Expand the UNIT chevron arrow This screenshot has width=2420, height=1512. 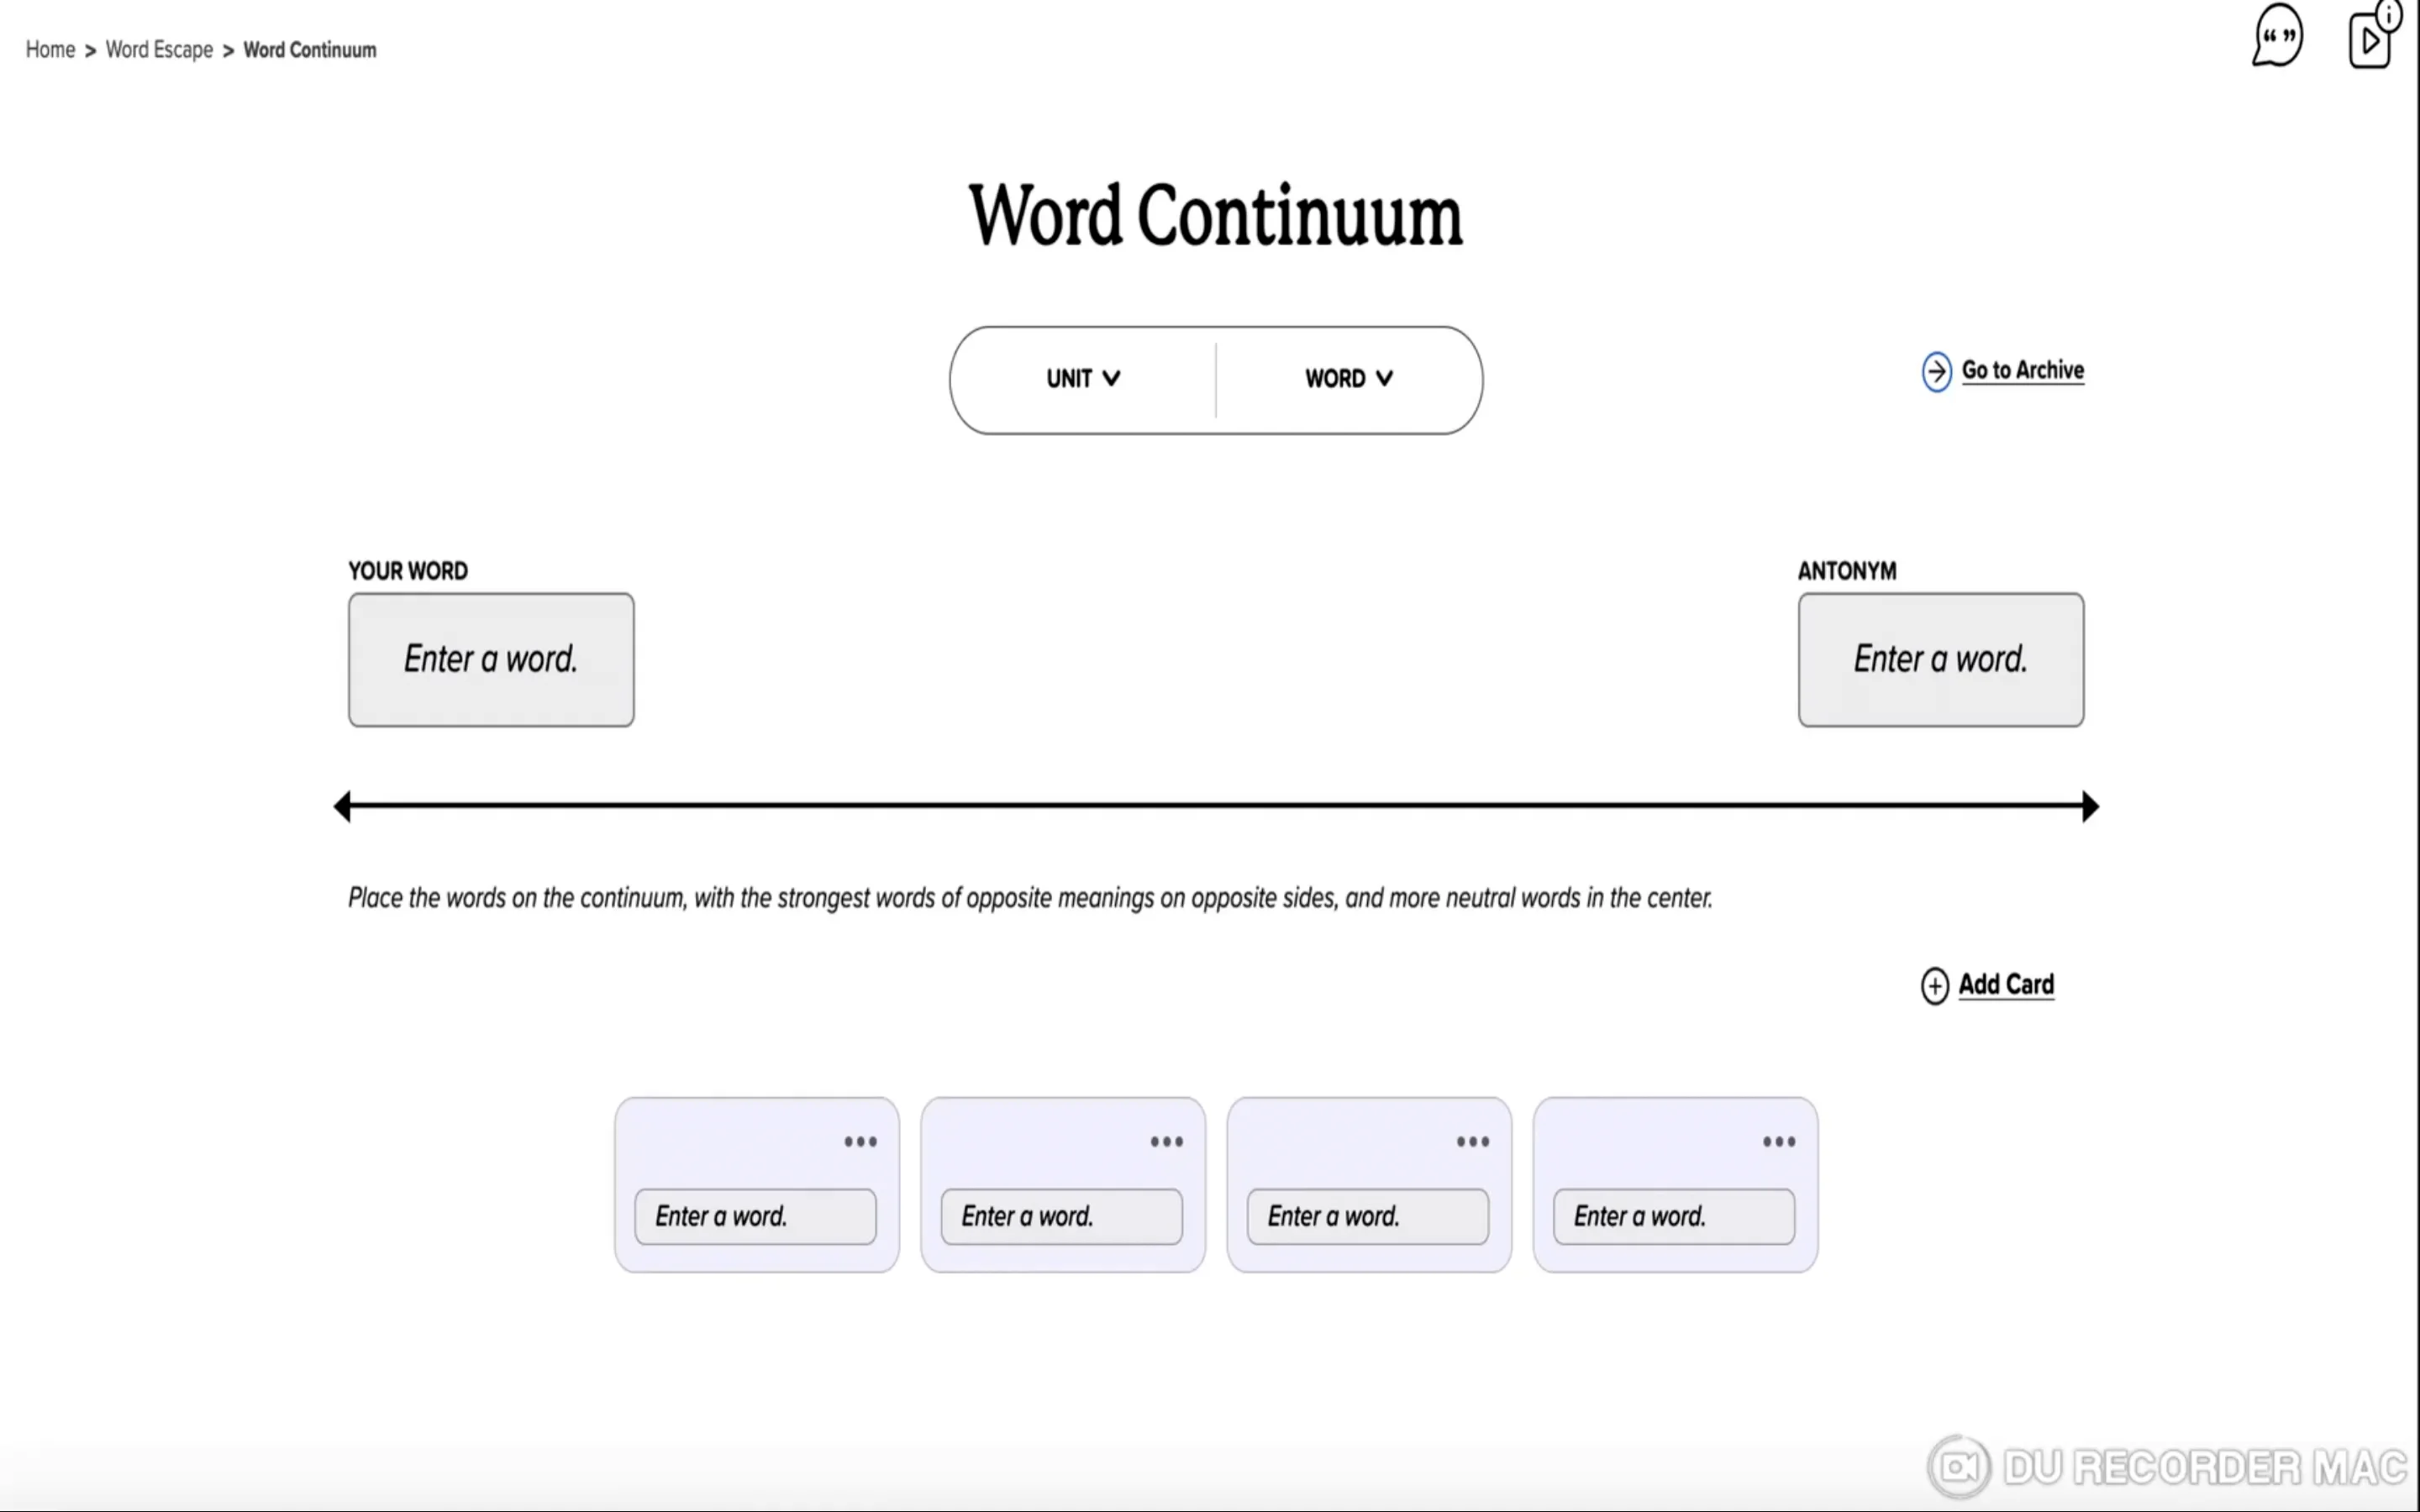(x=1112, y=379)
